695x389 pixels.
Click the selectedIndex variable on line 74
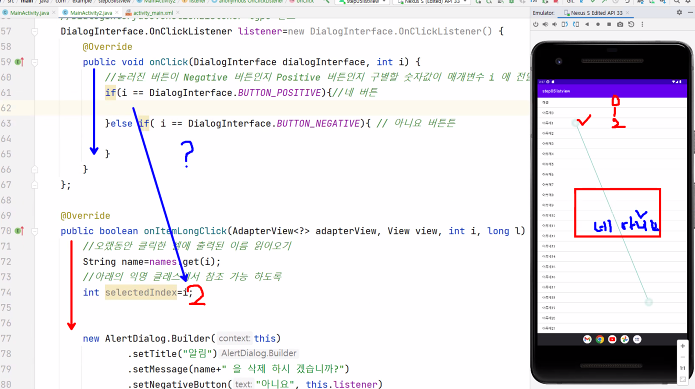point(141,292)
